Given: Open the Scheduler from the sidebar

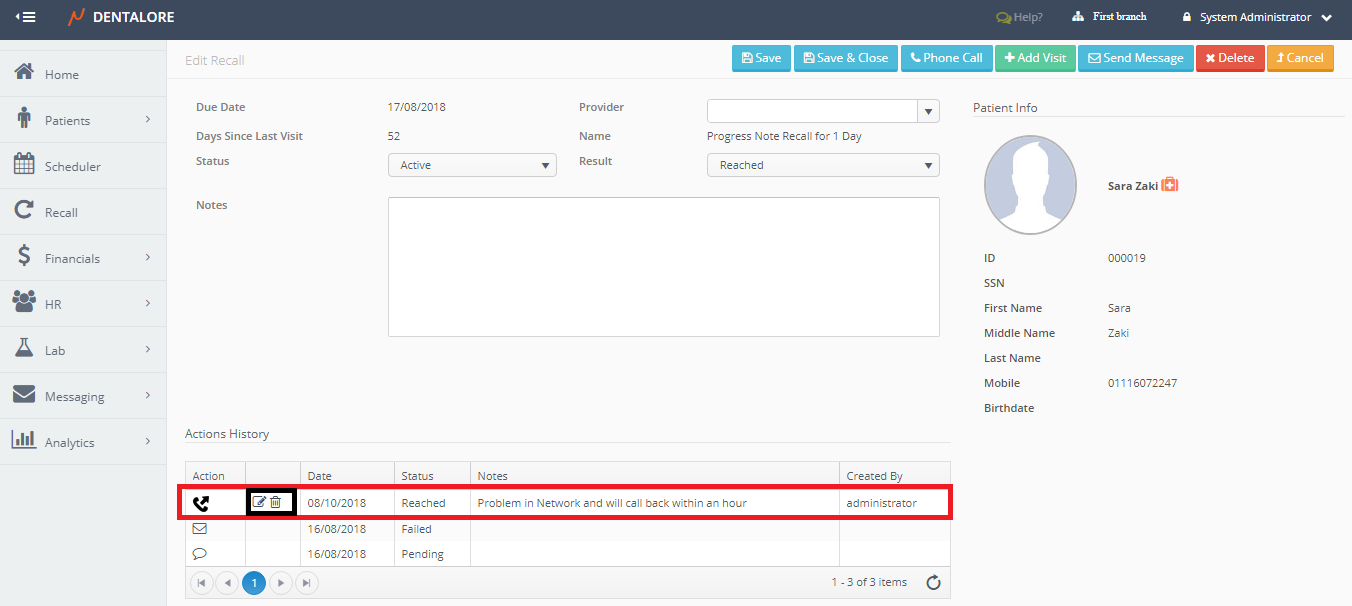Looking at the screenshot, I should (x=72, y=166).
